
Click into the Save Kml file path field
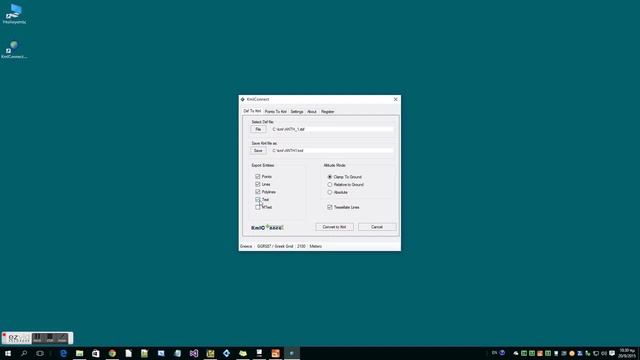pos(332,151)
